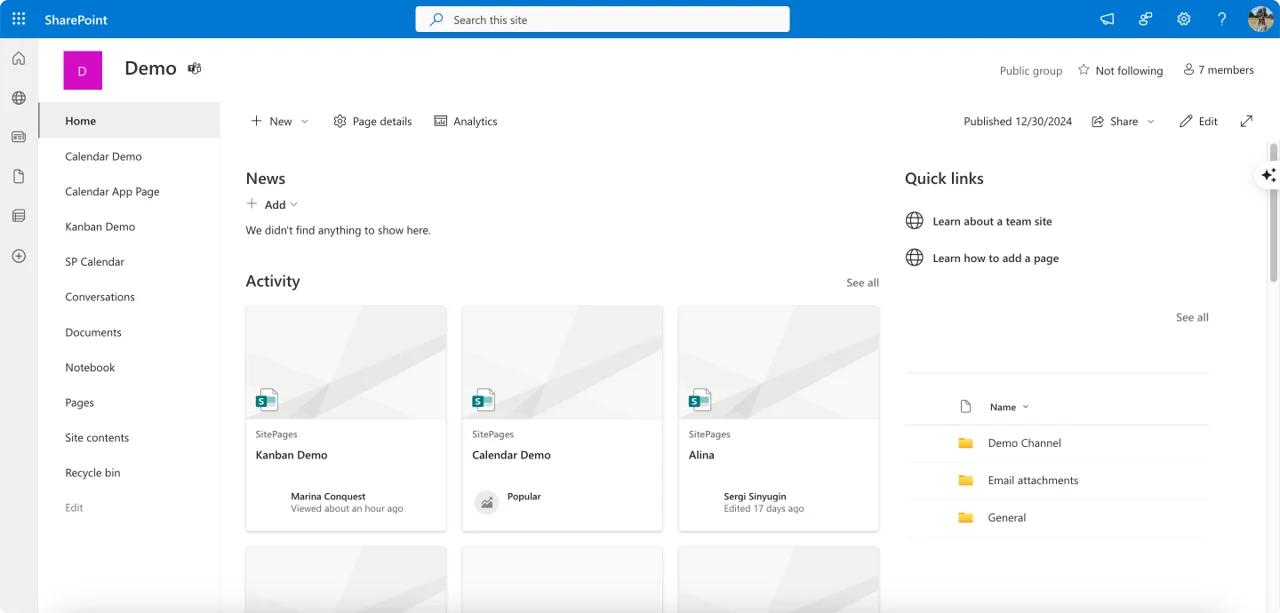Viewport: 1280px width, 613px height.
Task: Click the Published 12/30/2024 status text
Action: (x=1017, y=121)
